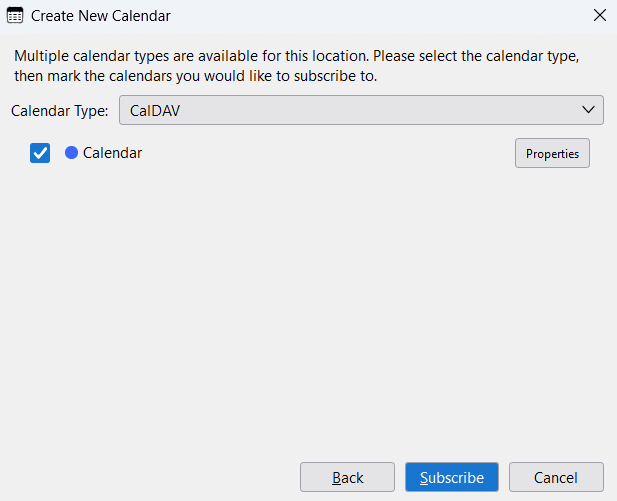
Task: Open the Calendar Type combo box showing CalDAV
Action: pos(361,110)
